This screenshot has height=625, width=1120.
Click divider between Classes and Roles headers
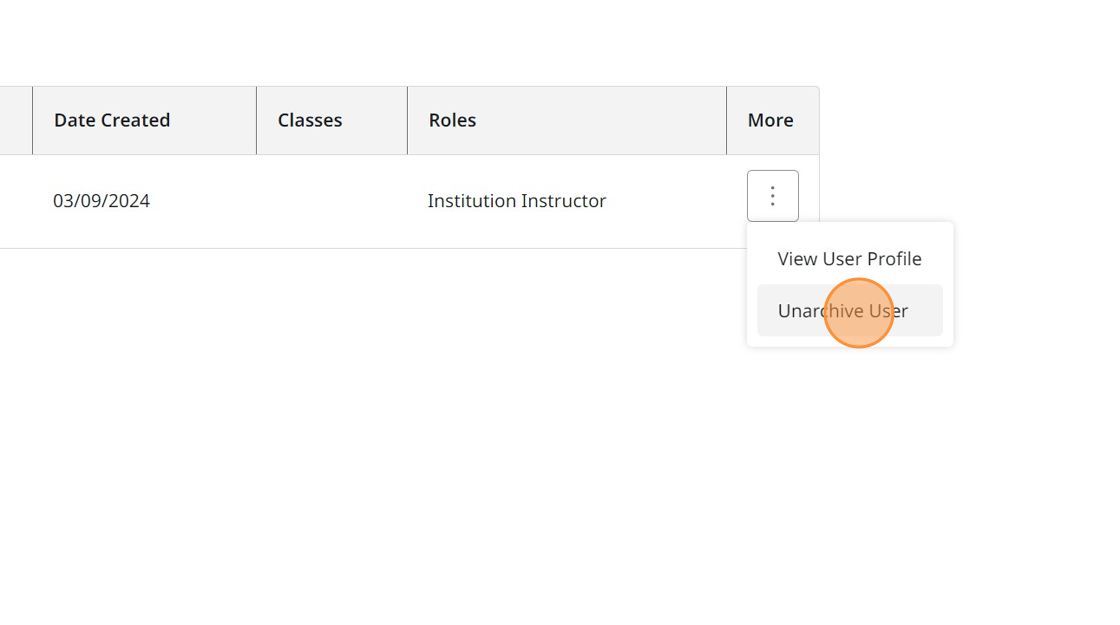[x=407, y=120]
